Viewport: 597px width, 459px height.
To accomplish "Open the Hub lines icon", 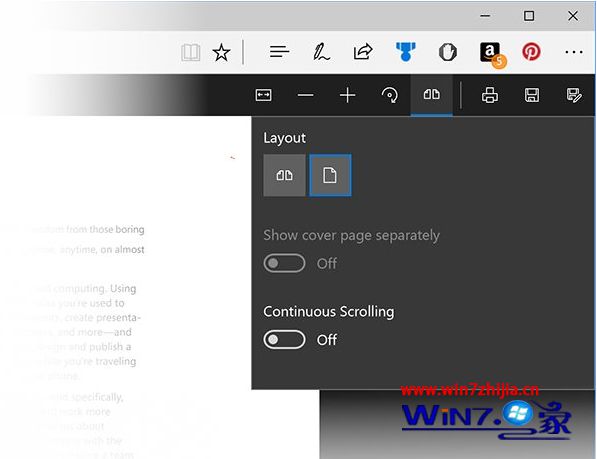I will 279,51.
